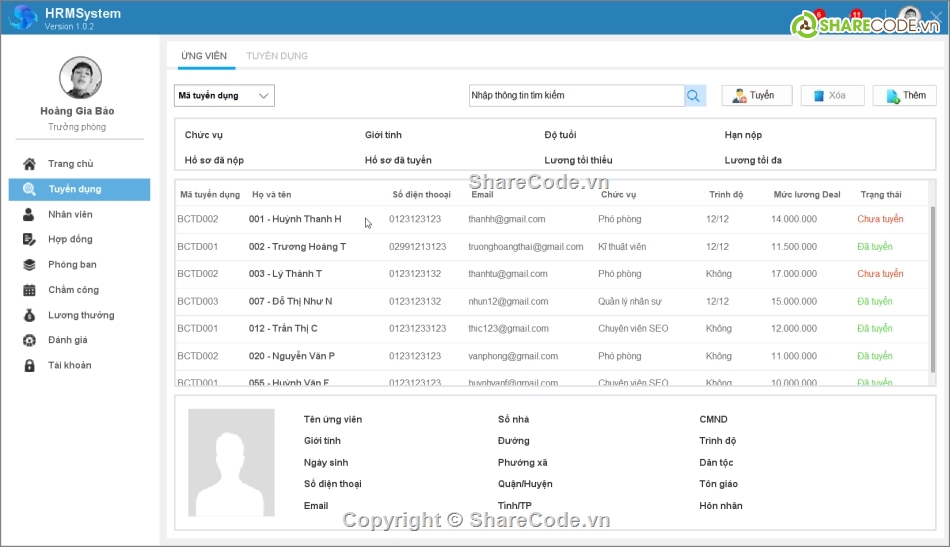950x547 pixels.
Task: Open Lương thưởng money bag icon
Action: tap(29, 315)
